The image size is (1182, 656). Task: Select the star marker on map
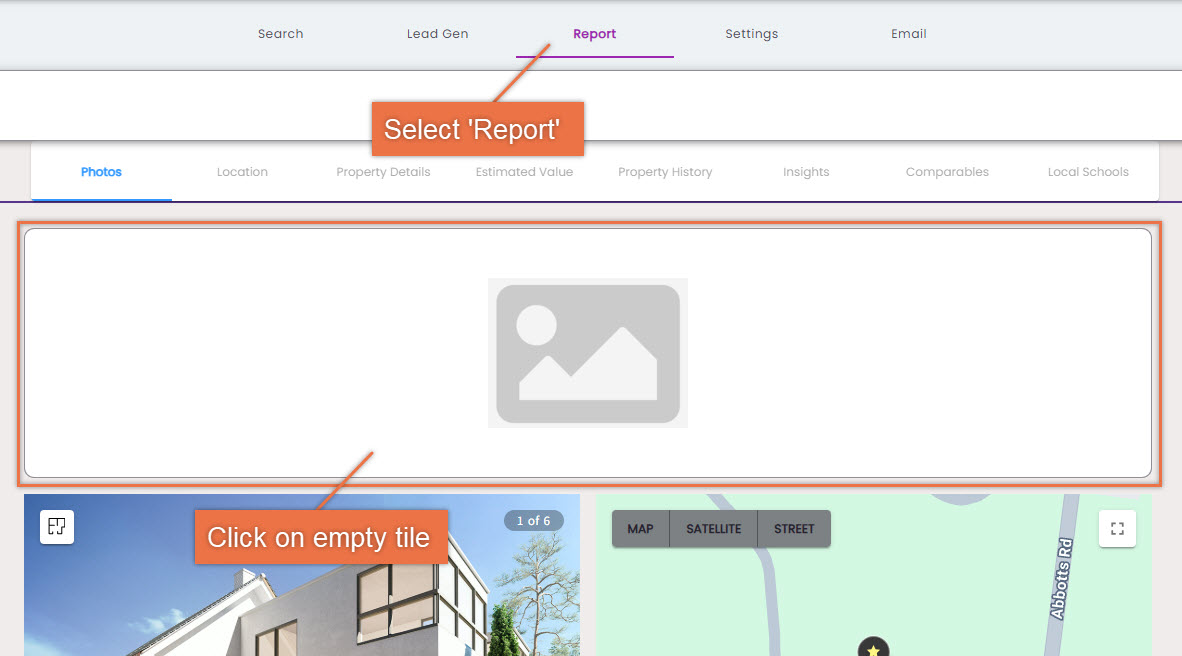tap(873, 648)
